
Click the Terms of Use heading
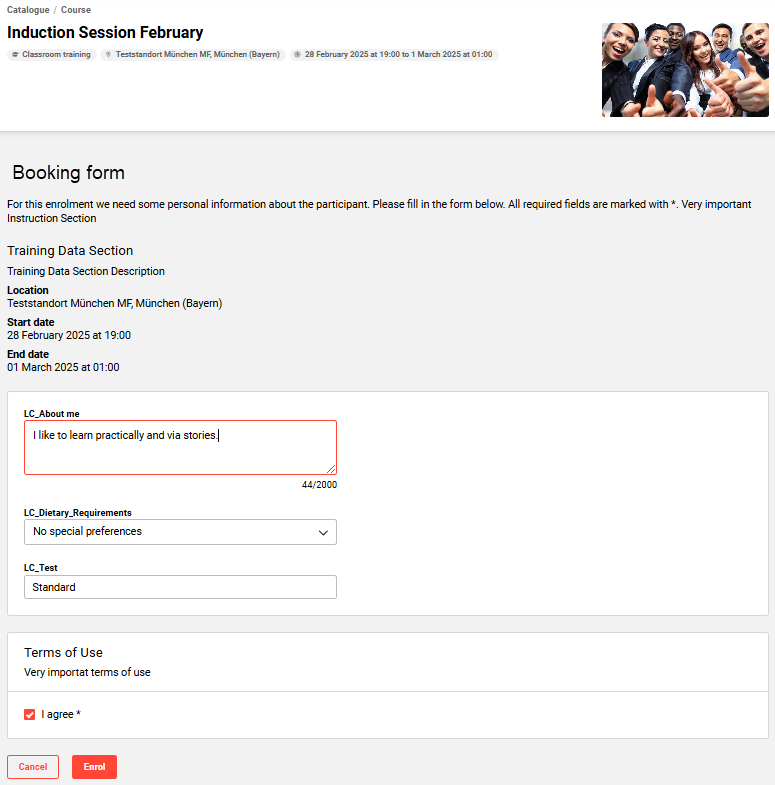(63, 652)
